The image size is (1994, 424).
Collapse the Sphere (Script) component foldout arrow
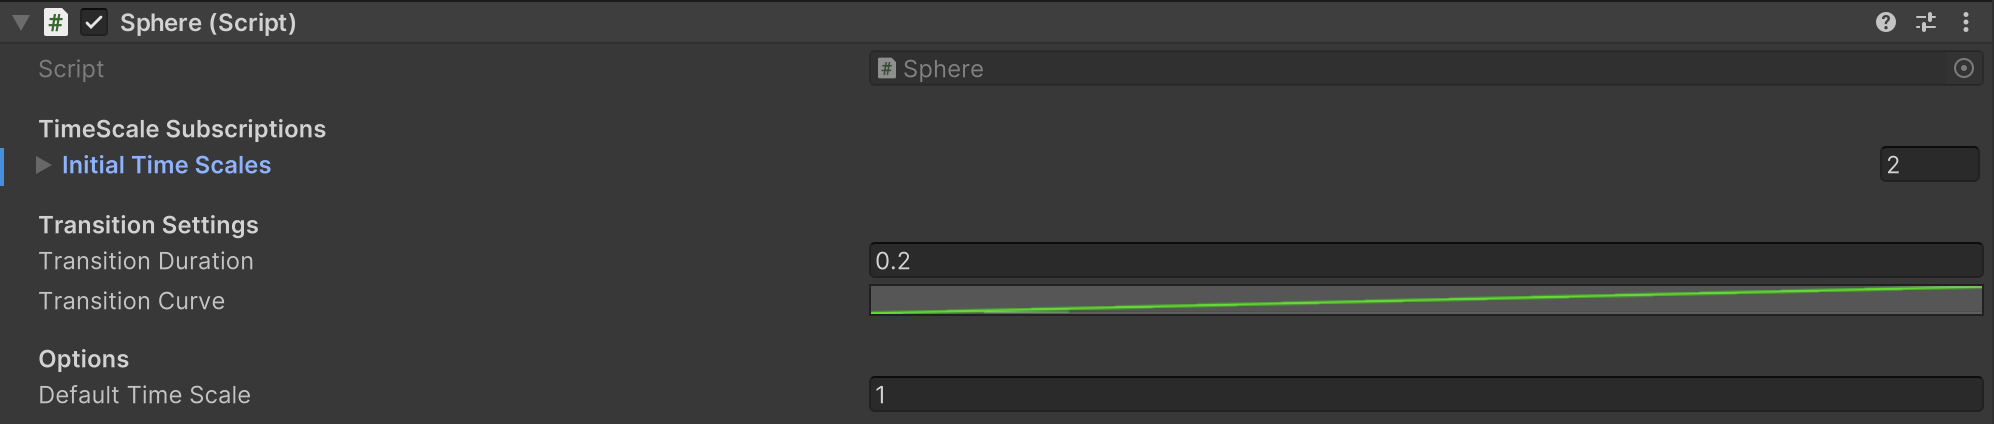tap(21, 22)
